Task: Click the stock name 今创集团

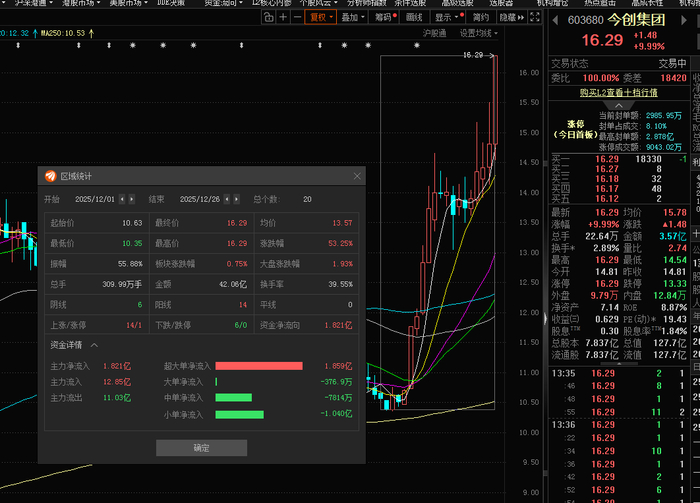Action: [x=636, y=20]
